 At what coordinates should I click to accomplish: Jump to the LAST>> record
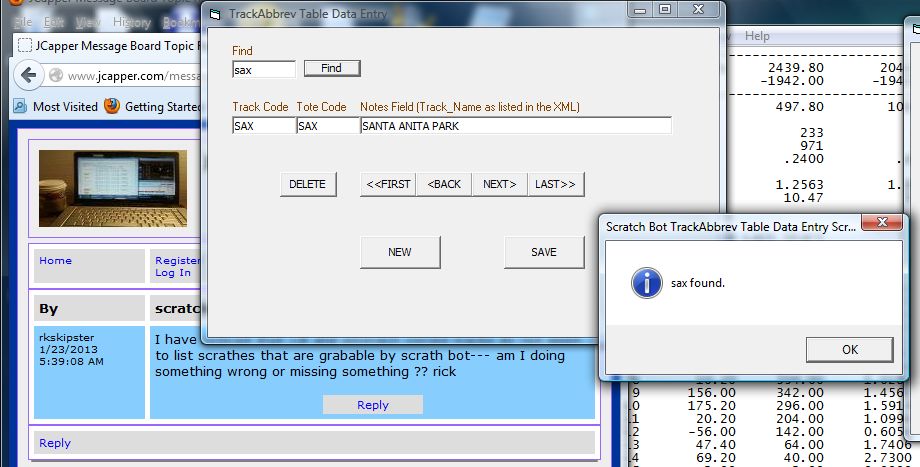[x=556, y=184]
